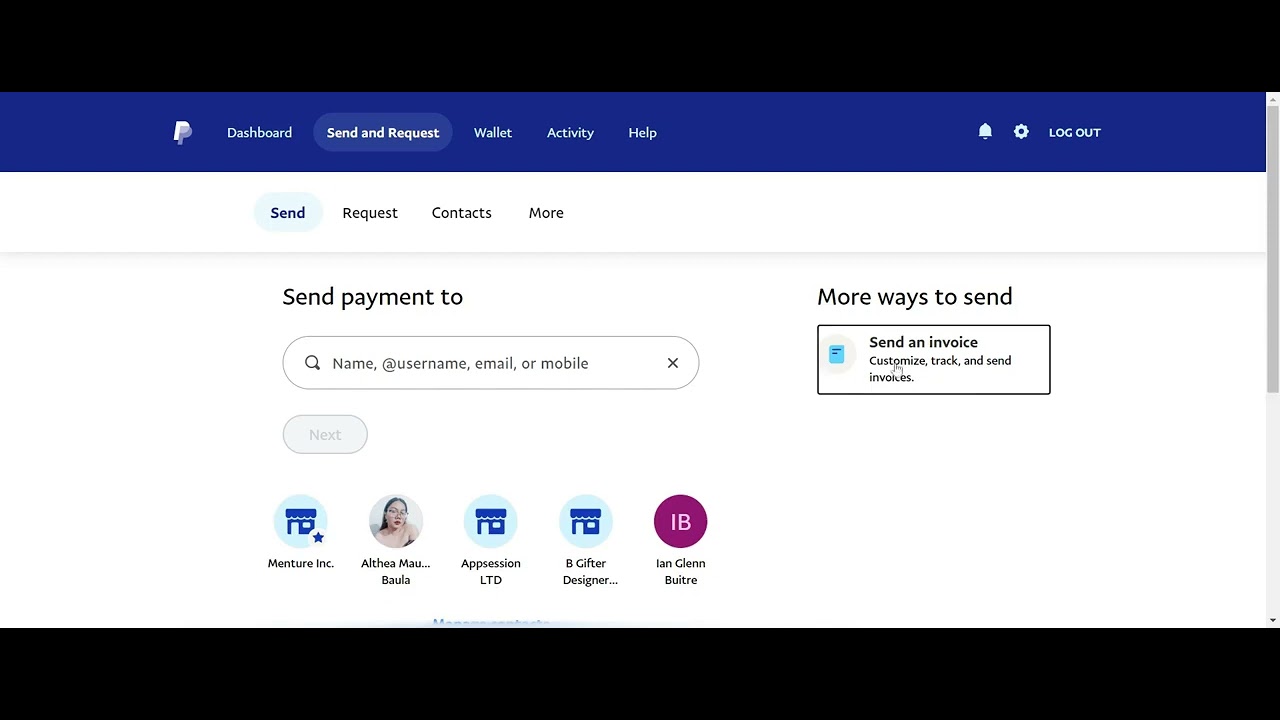Select Ian Glenn Buitre IB avatar
1280x720 pixels.
pos(681,521)
